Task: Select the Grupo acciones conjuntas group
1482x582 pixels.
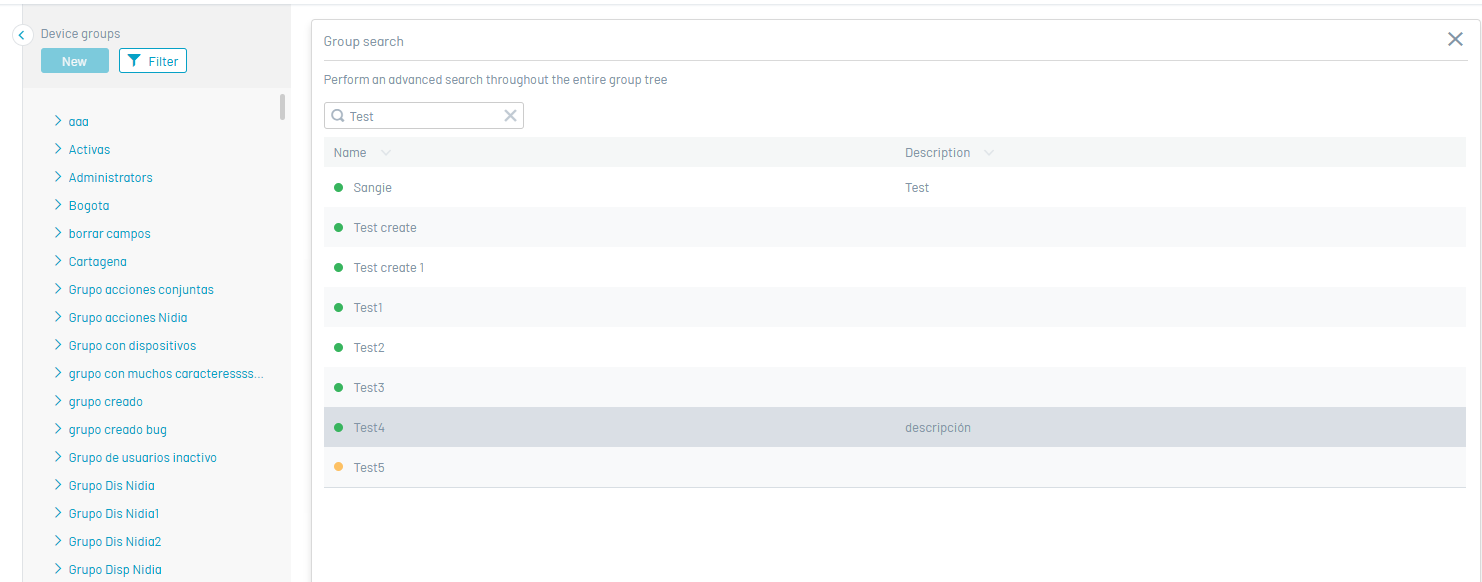Action: click(x=141, y=289)
